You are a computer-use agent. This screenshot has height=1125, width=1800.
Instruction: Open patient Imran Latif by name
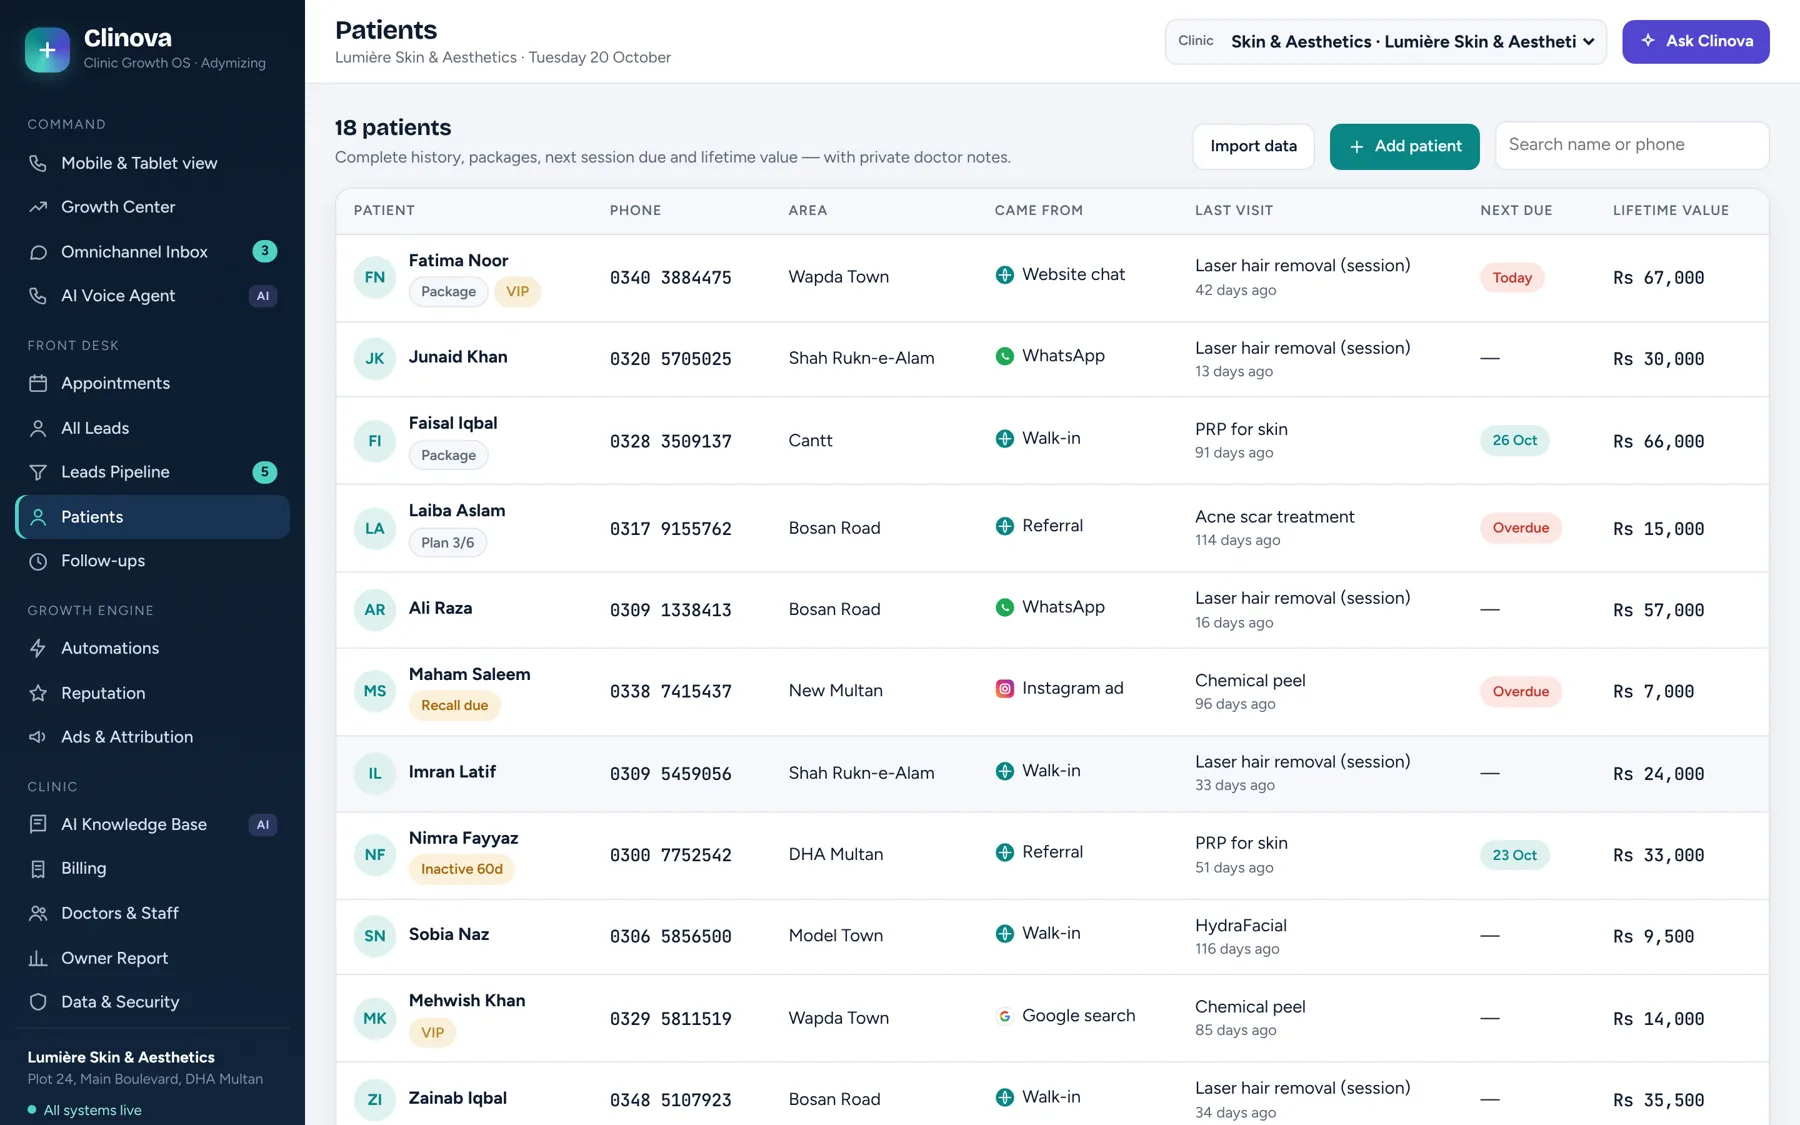click(452, 772)
